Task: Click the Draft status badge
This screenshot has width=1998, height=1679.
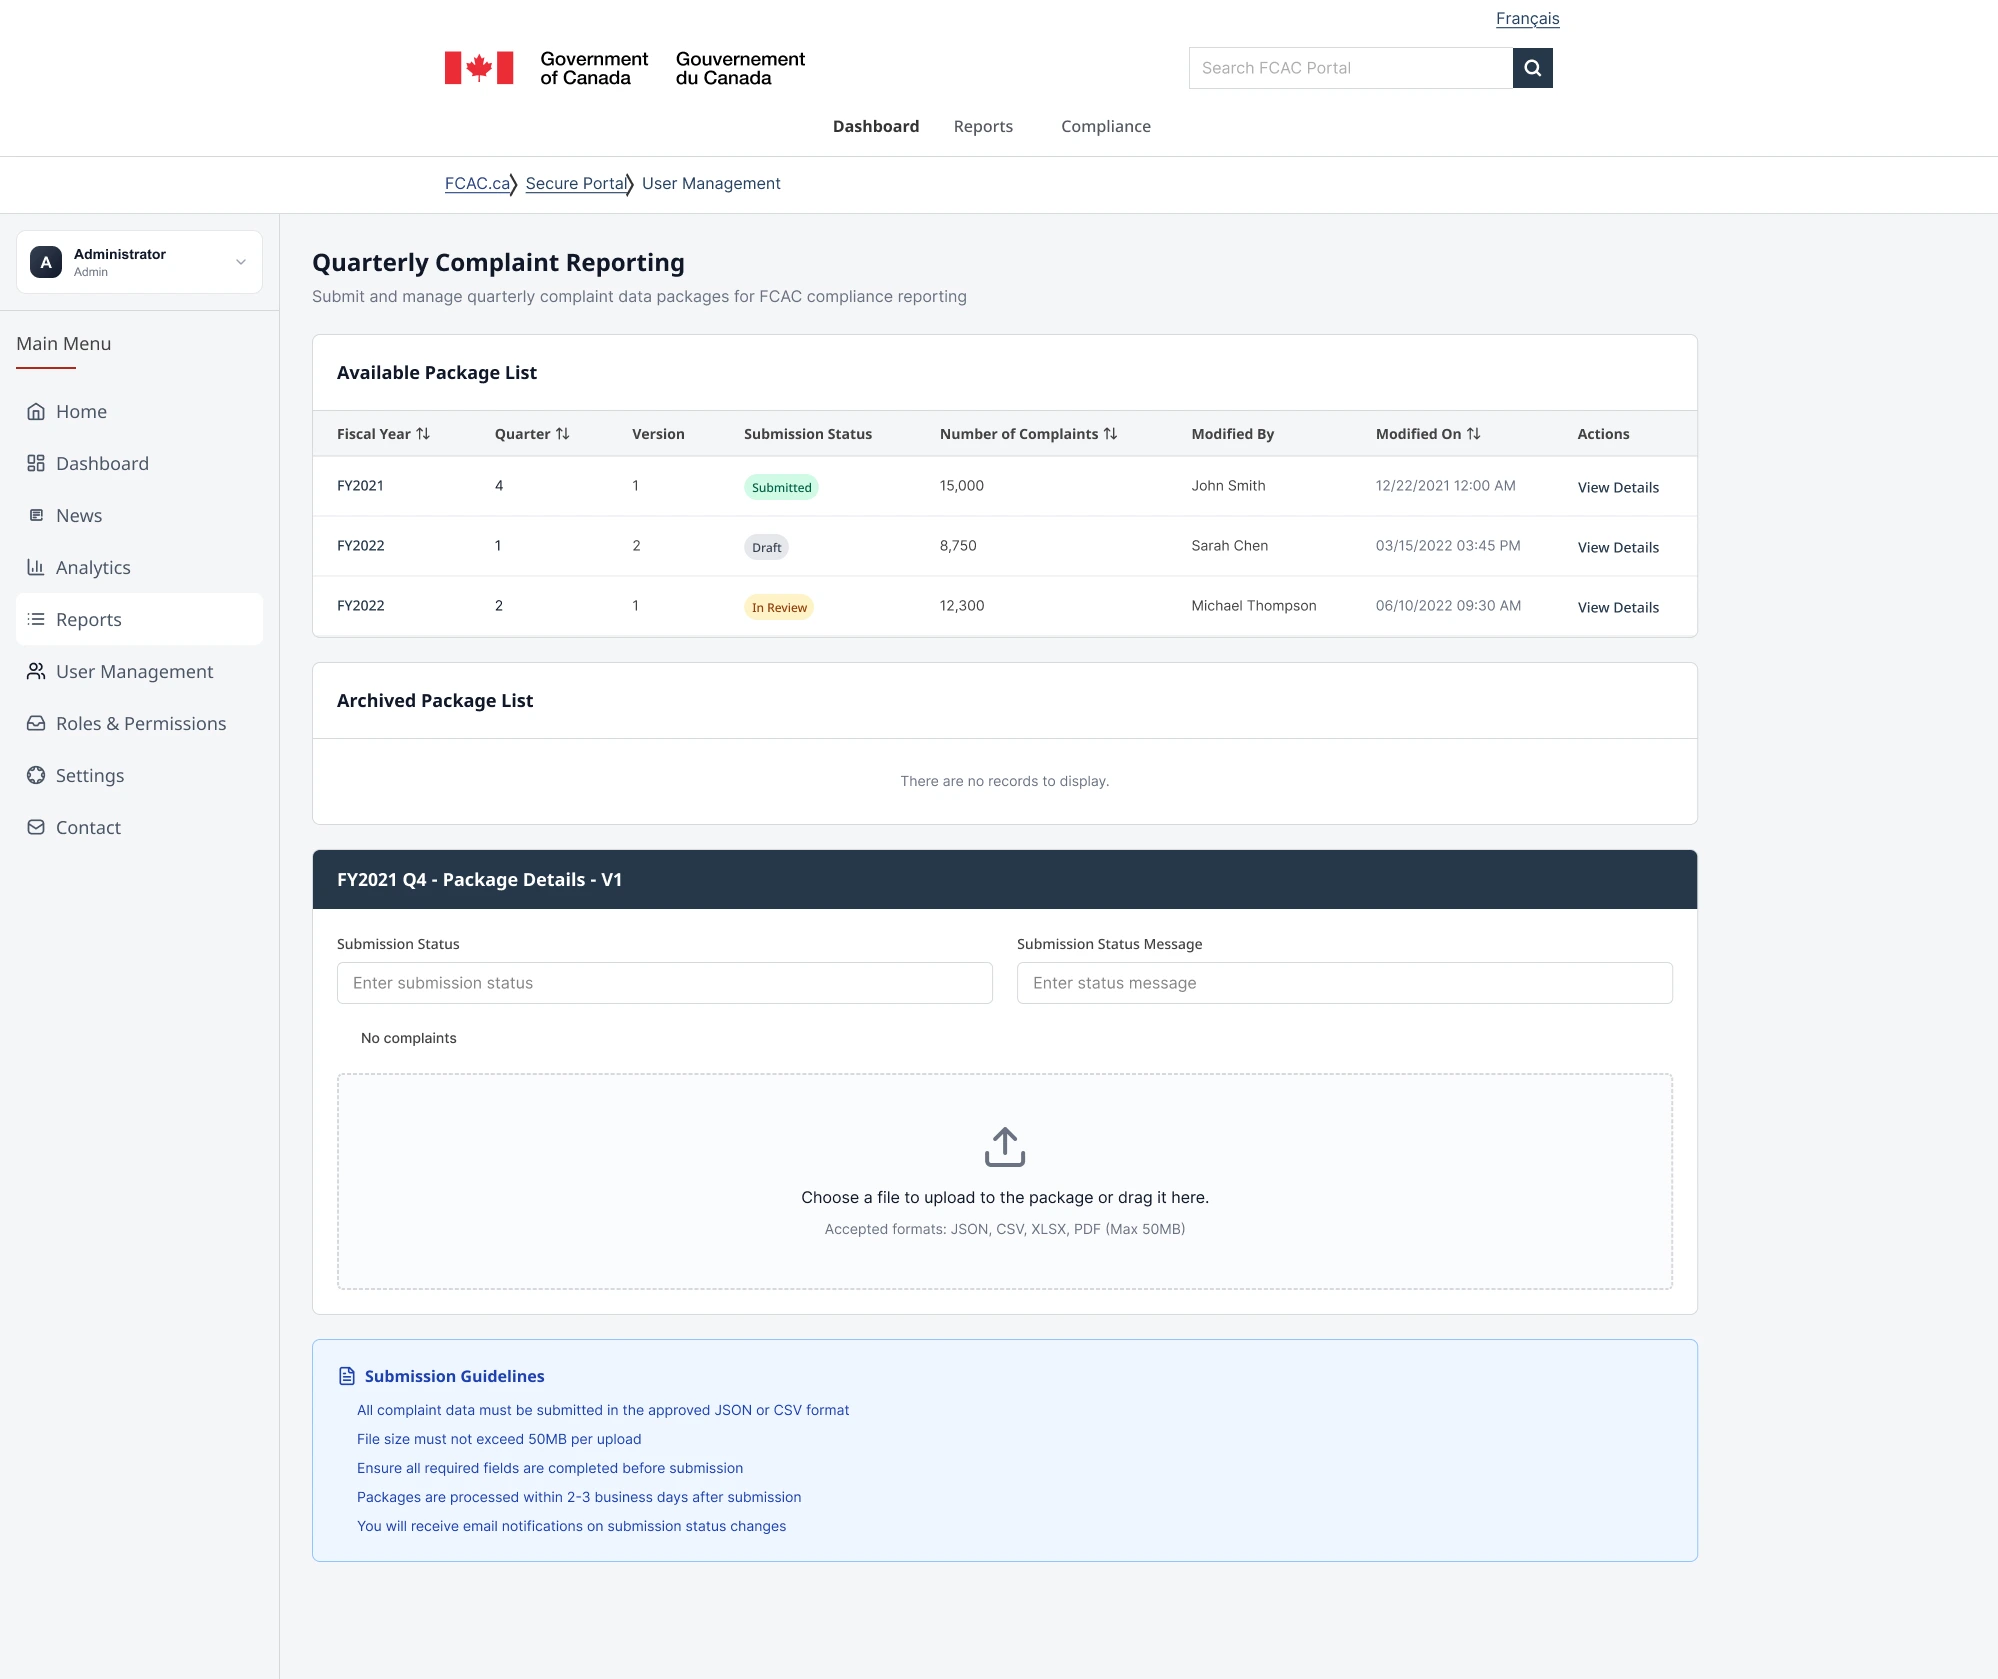Action: pos(766,547)
